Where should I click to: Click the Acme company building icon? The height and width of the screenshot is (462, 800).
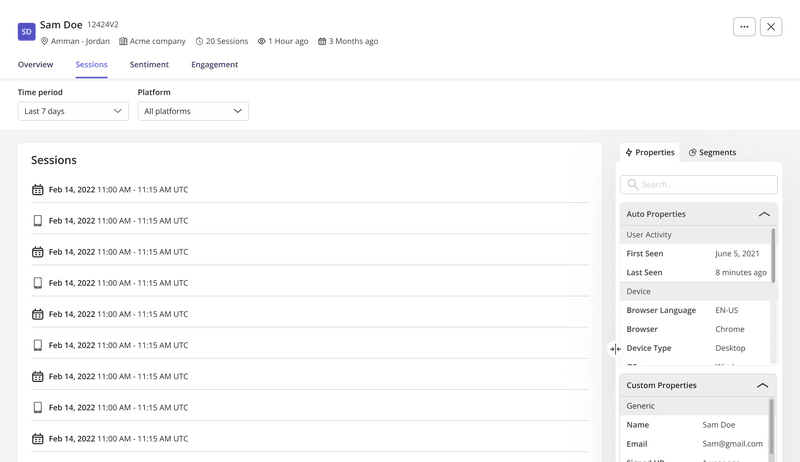[x=123, y=42]
